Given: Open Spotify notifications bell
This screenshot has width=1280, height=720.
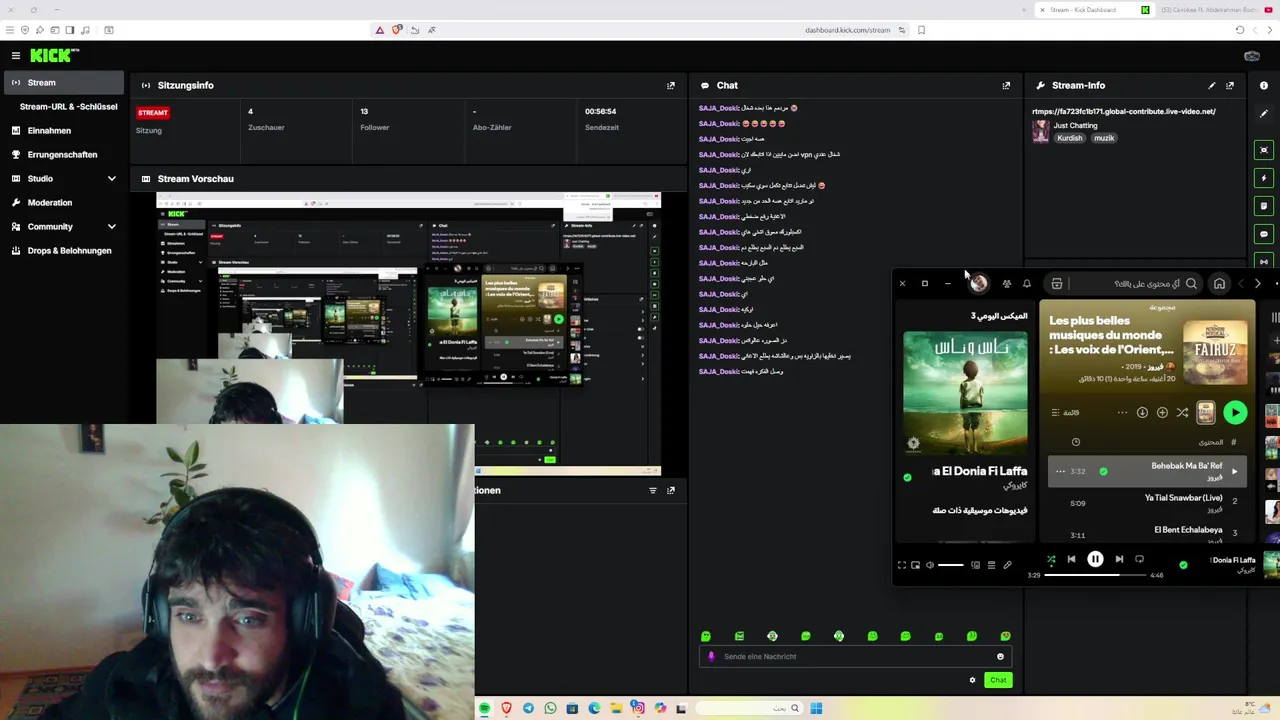Looking at the screenshot, I should click(1026, 284).
